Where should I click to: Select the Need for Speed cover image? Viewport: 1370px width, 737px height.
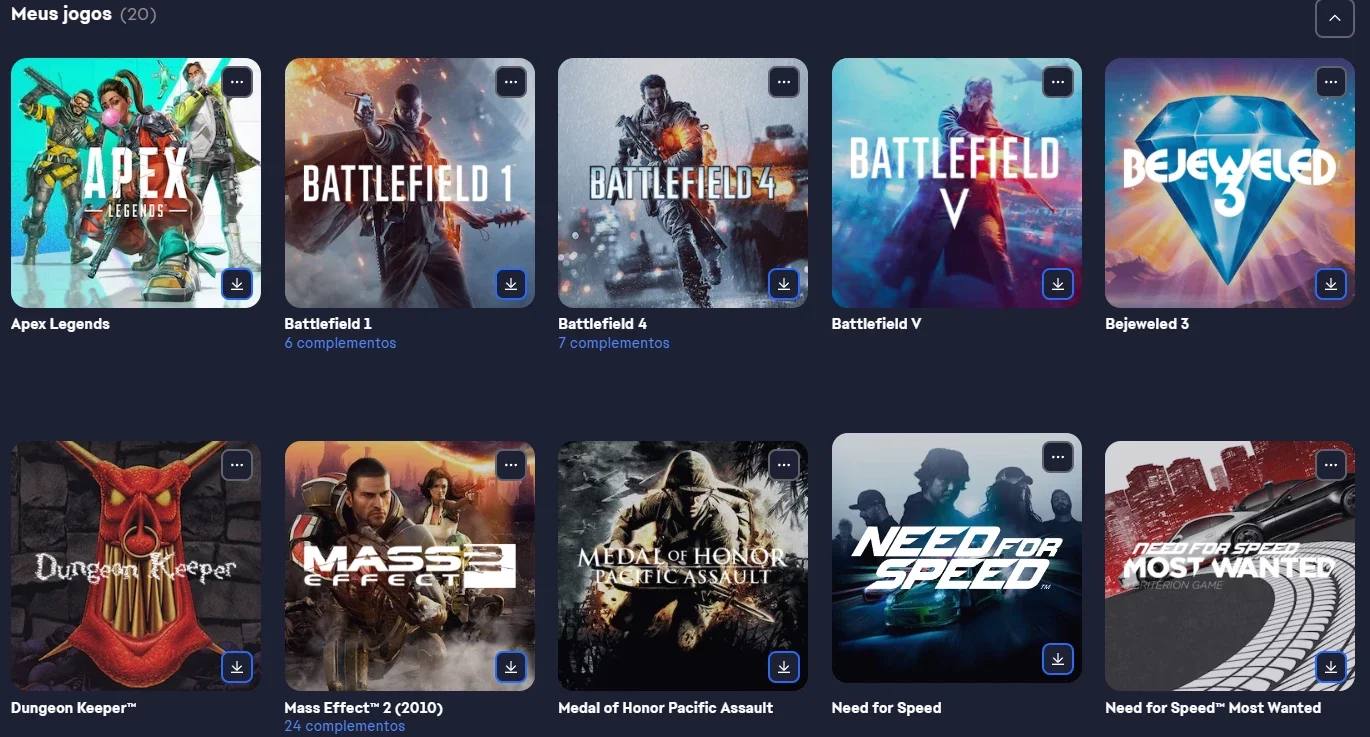pos(957,558)
